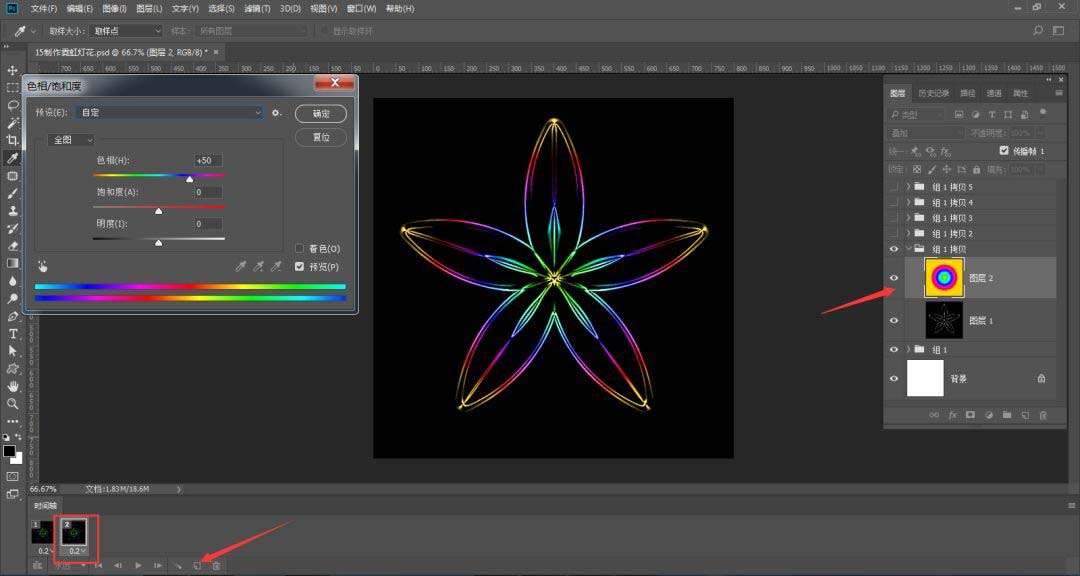Select the Move tool
This screenshot has width=1080, height=576.
12,72
